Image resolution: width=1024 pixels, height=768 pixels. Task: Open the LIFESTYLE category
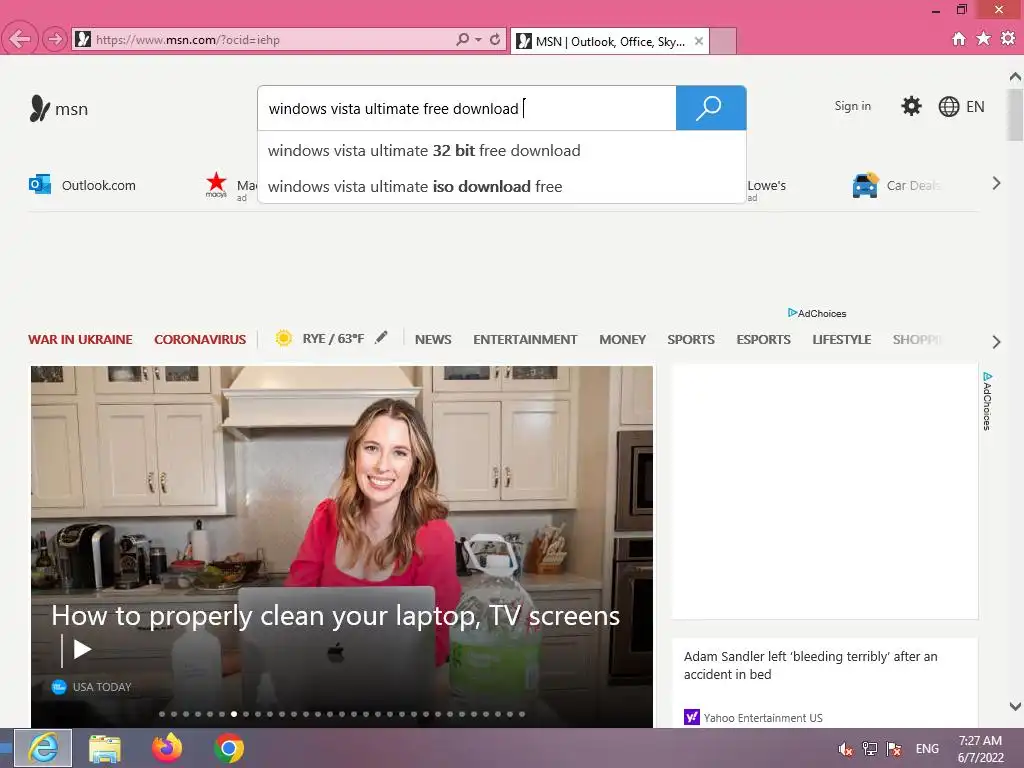(x=842, y=340)
